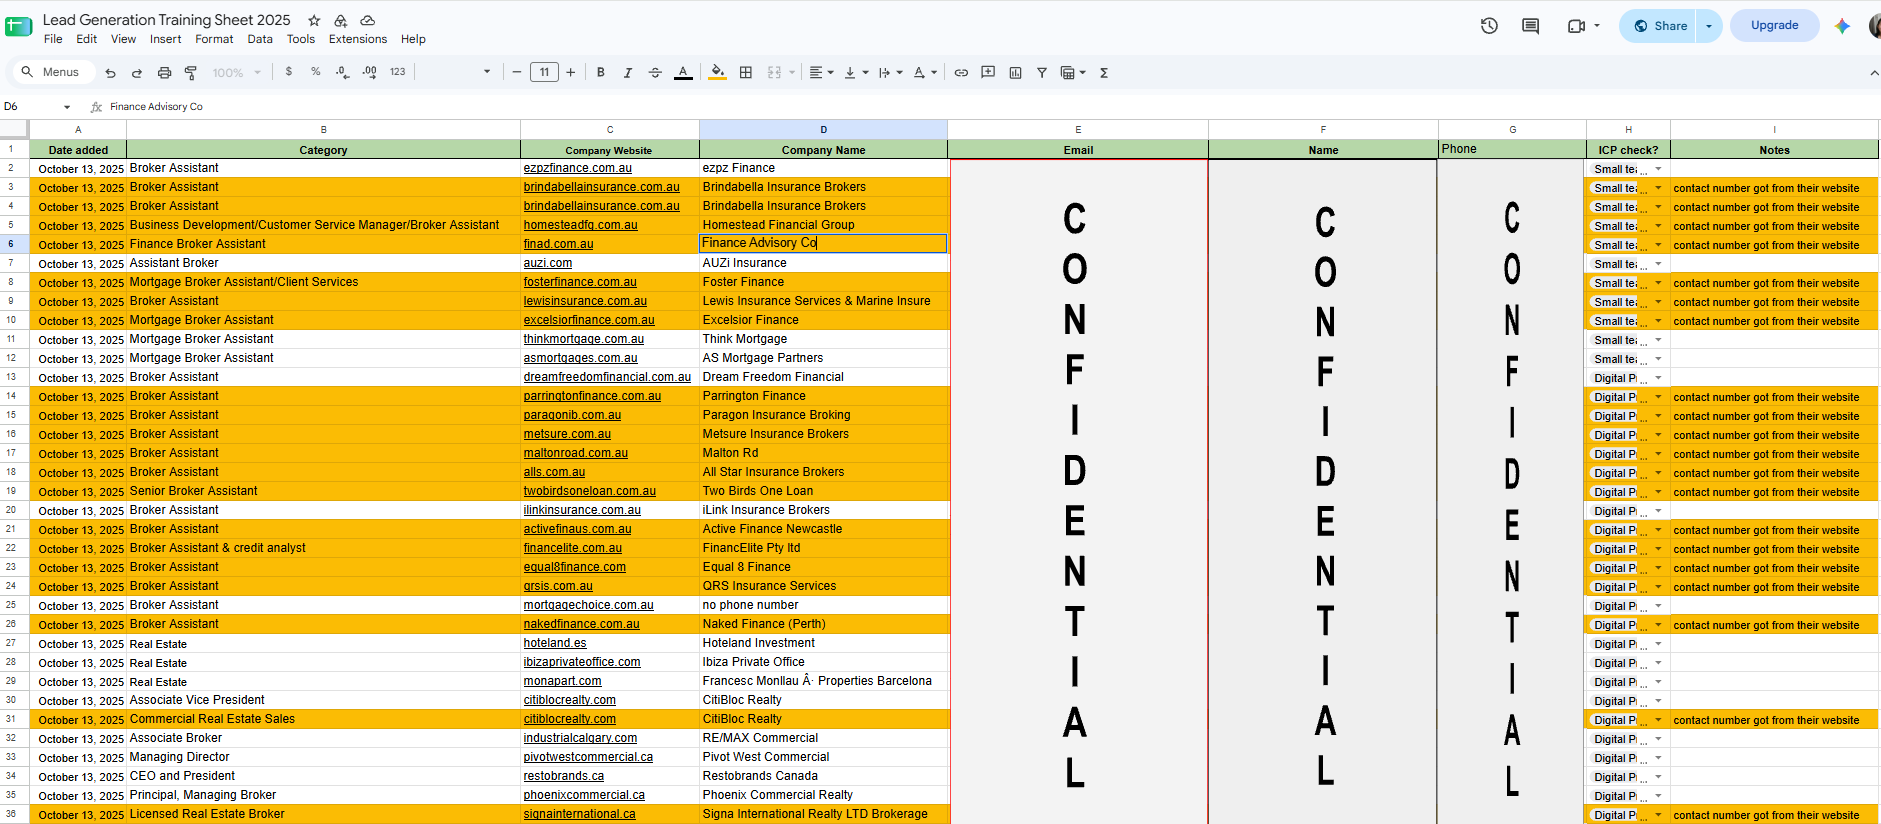Open the auzi.com link
The height and width of the screenshot is (824, 1881).
(x=548, y=263)
